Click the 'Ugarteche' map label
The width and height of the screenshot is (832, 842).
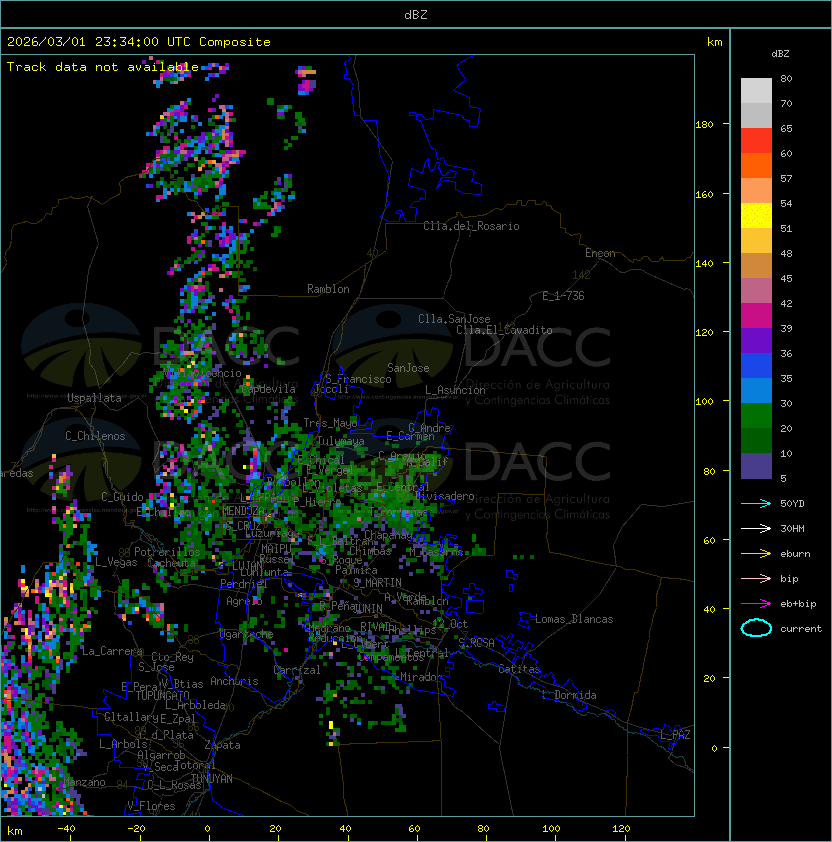pos(247,635)
